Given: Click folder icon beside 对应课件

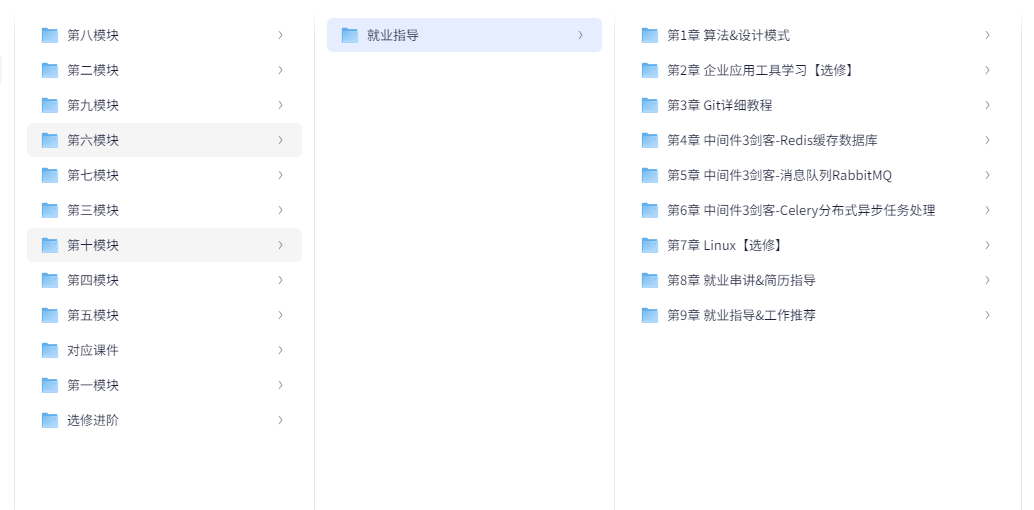Looking at the screenshot, I should 50,350.
